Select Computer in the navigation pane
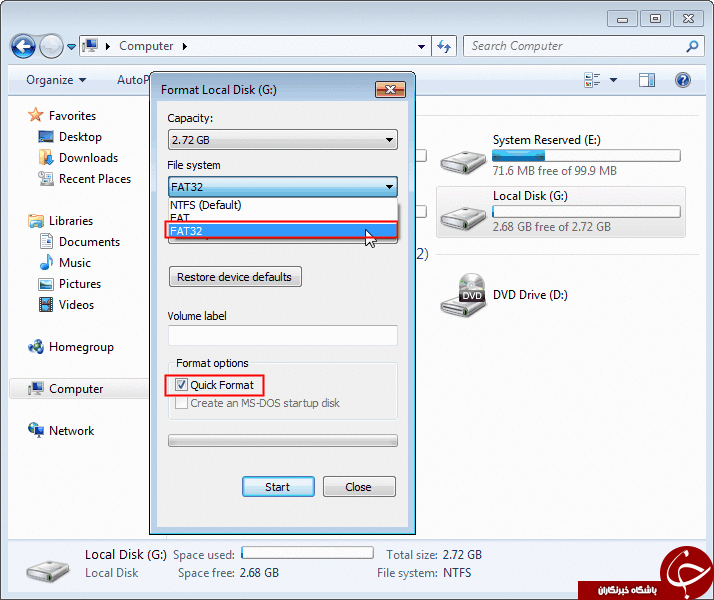This screenshot has width=714, height=600. (76, 389)
